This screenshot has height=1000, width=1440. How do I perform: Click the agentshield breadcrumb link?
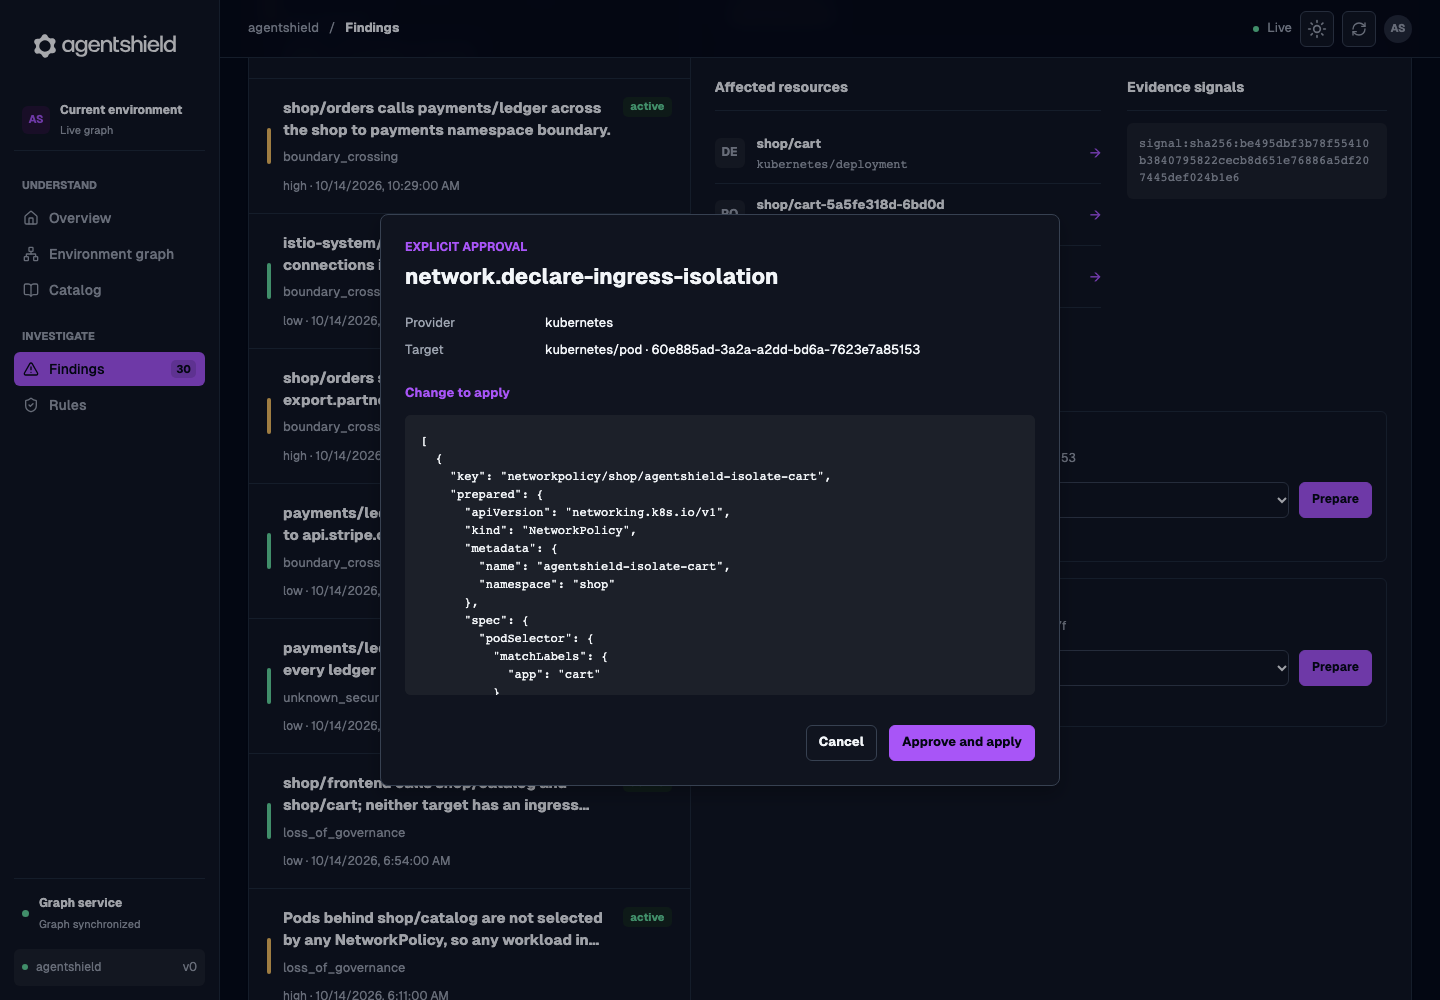point(283,28)
